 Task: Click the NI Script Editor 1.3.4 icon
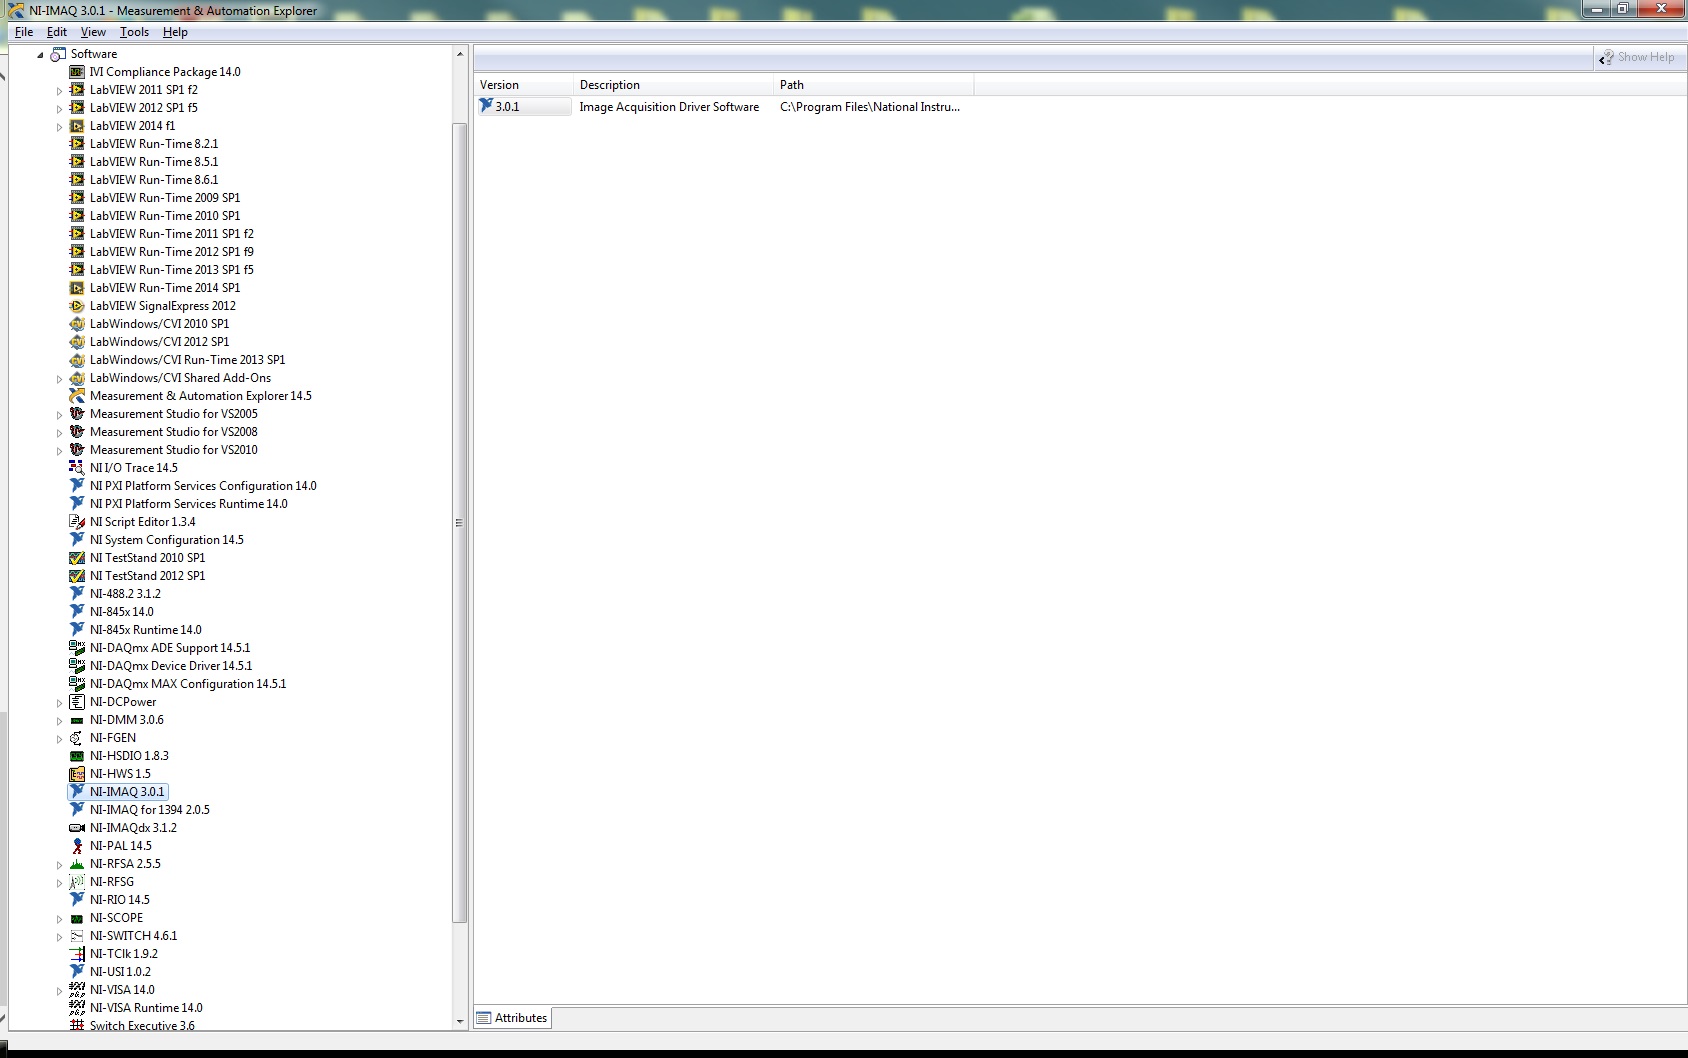click(x=77, y=522)
